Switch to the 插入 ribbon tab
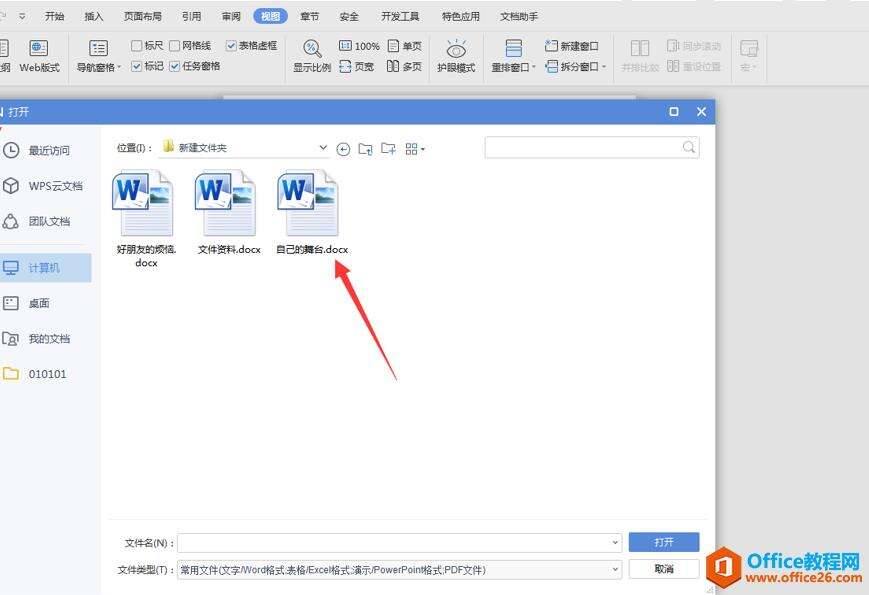The width and height of the screenshot is (869, 595). [x=94, y=17]
